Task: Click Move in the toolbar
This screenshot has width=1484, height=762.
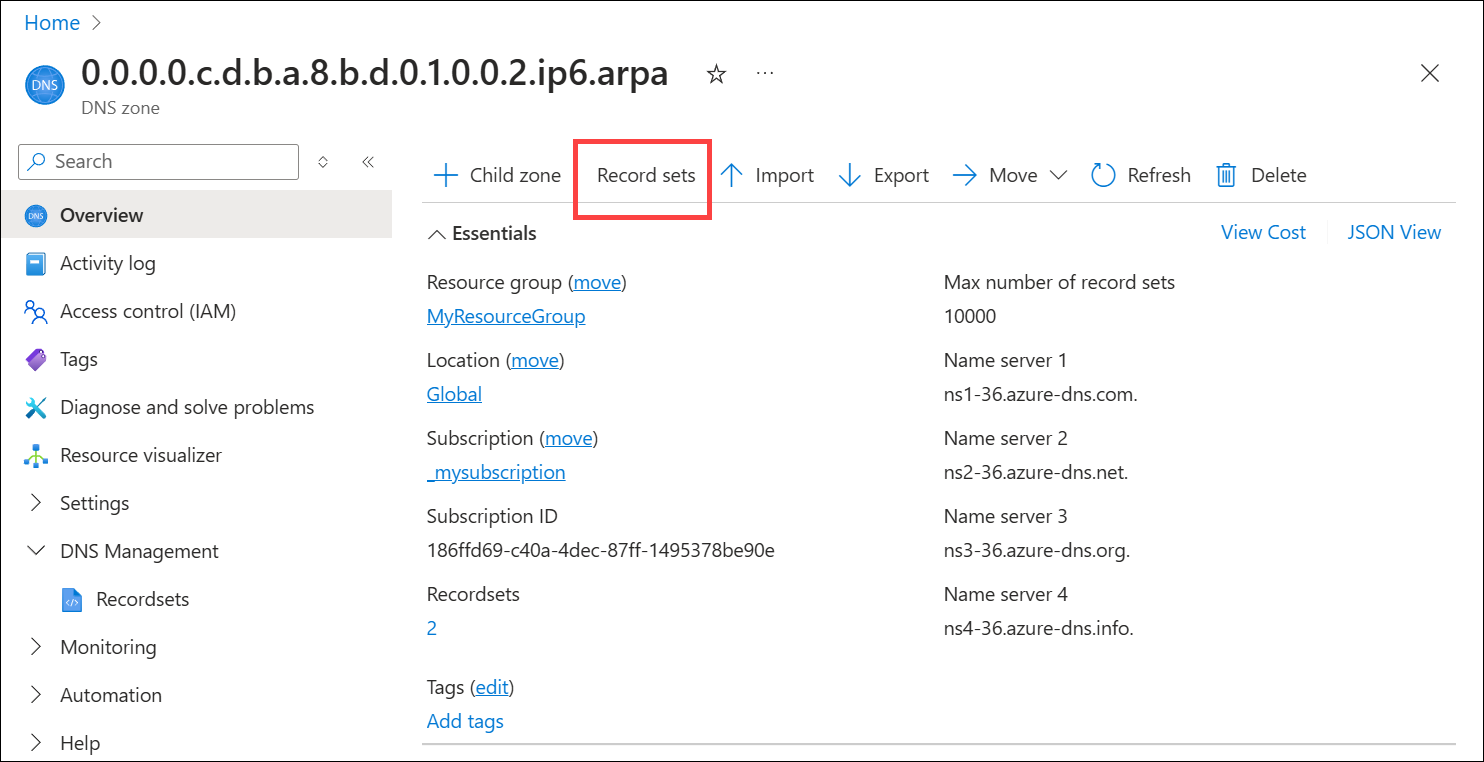Action: 1013,175
